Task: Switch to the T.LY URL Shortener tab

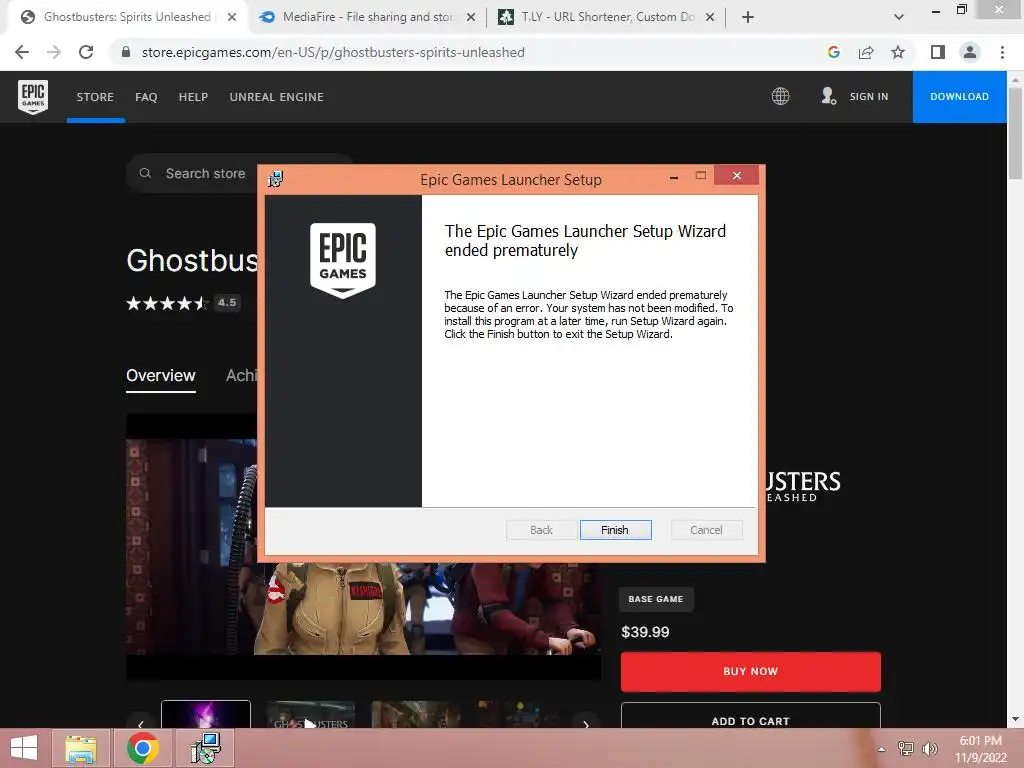Action: (607, 17)
